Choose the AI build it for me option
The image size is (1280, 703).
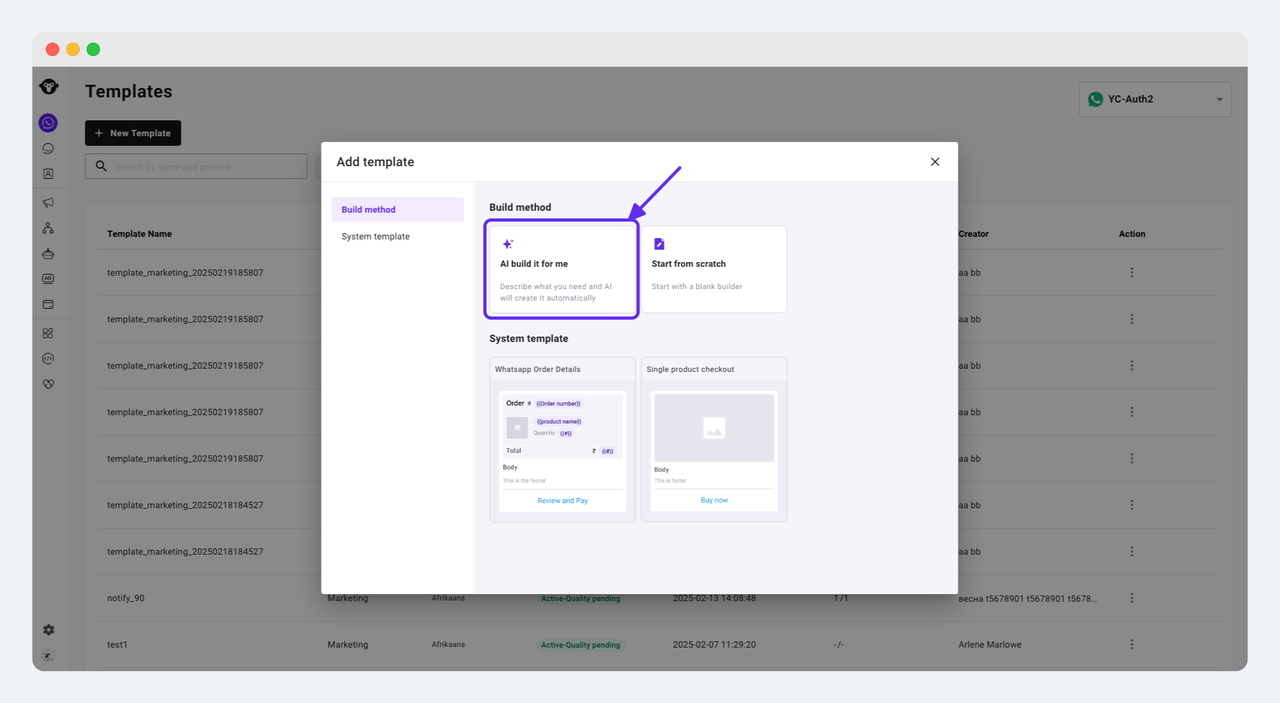click(x=563, y=270)
